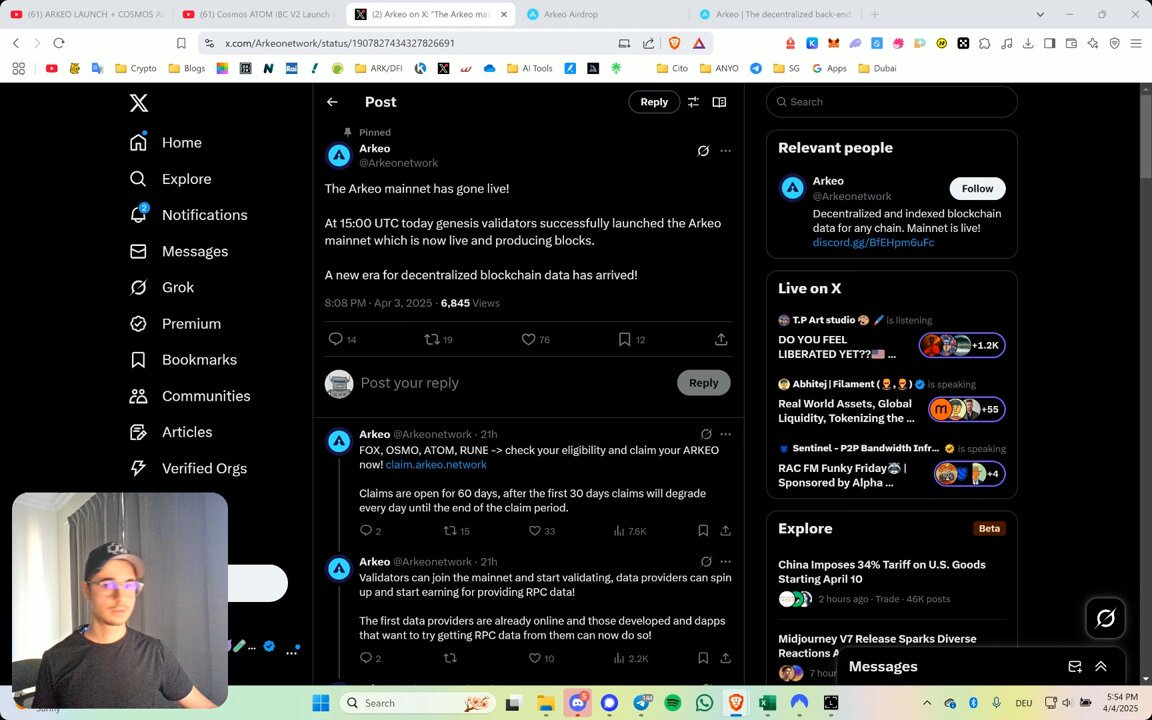The width and height of the screenshot is (1152, 720).
Task: Open Dubai bookmarks folder
Action: (x=878, y=68)
